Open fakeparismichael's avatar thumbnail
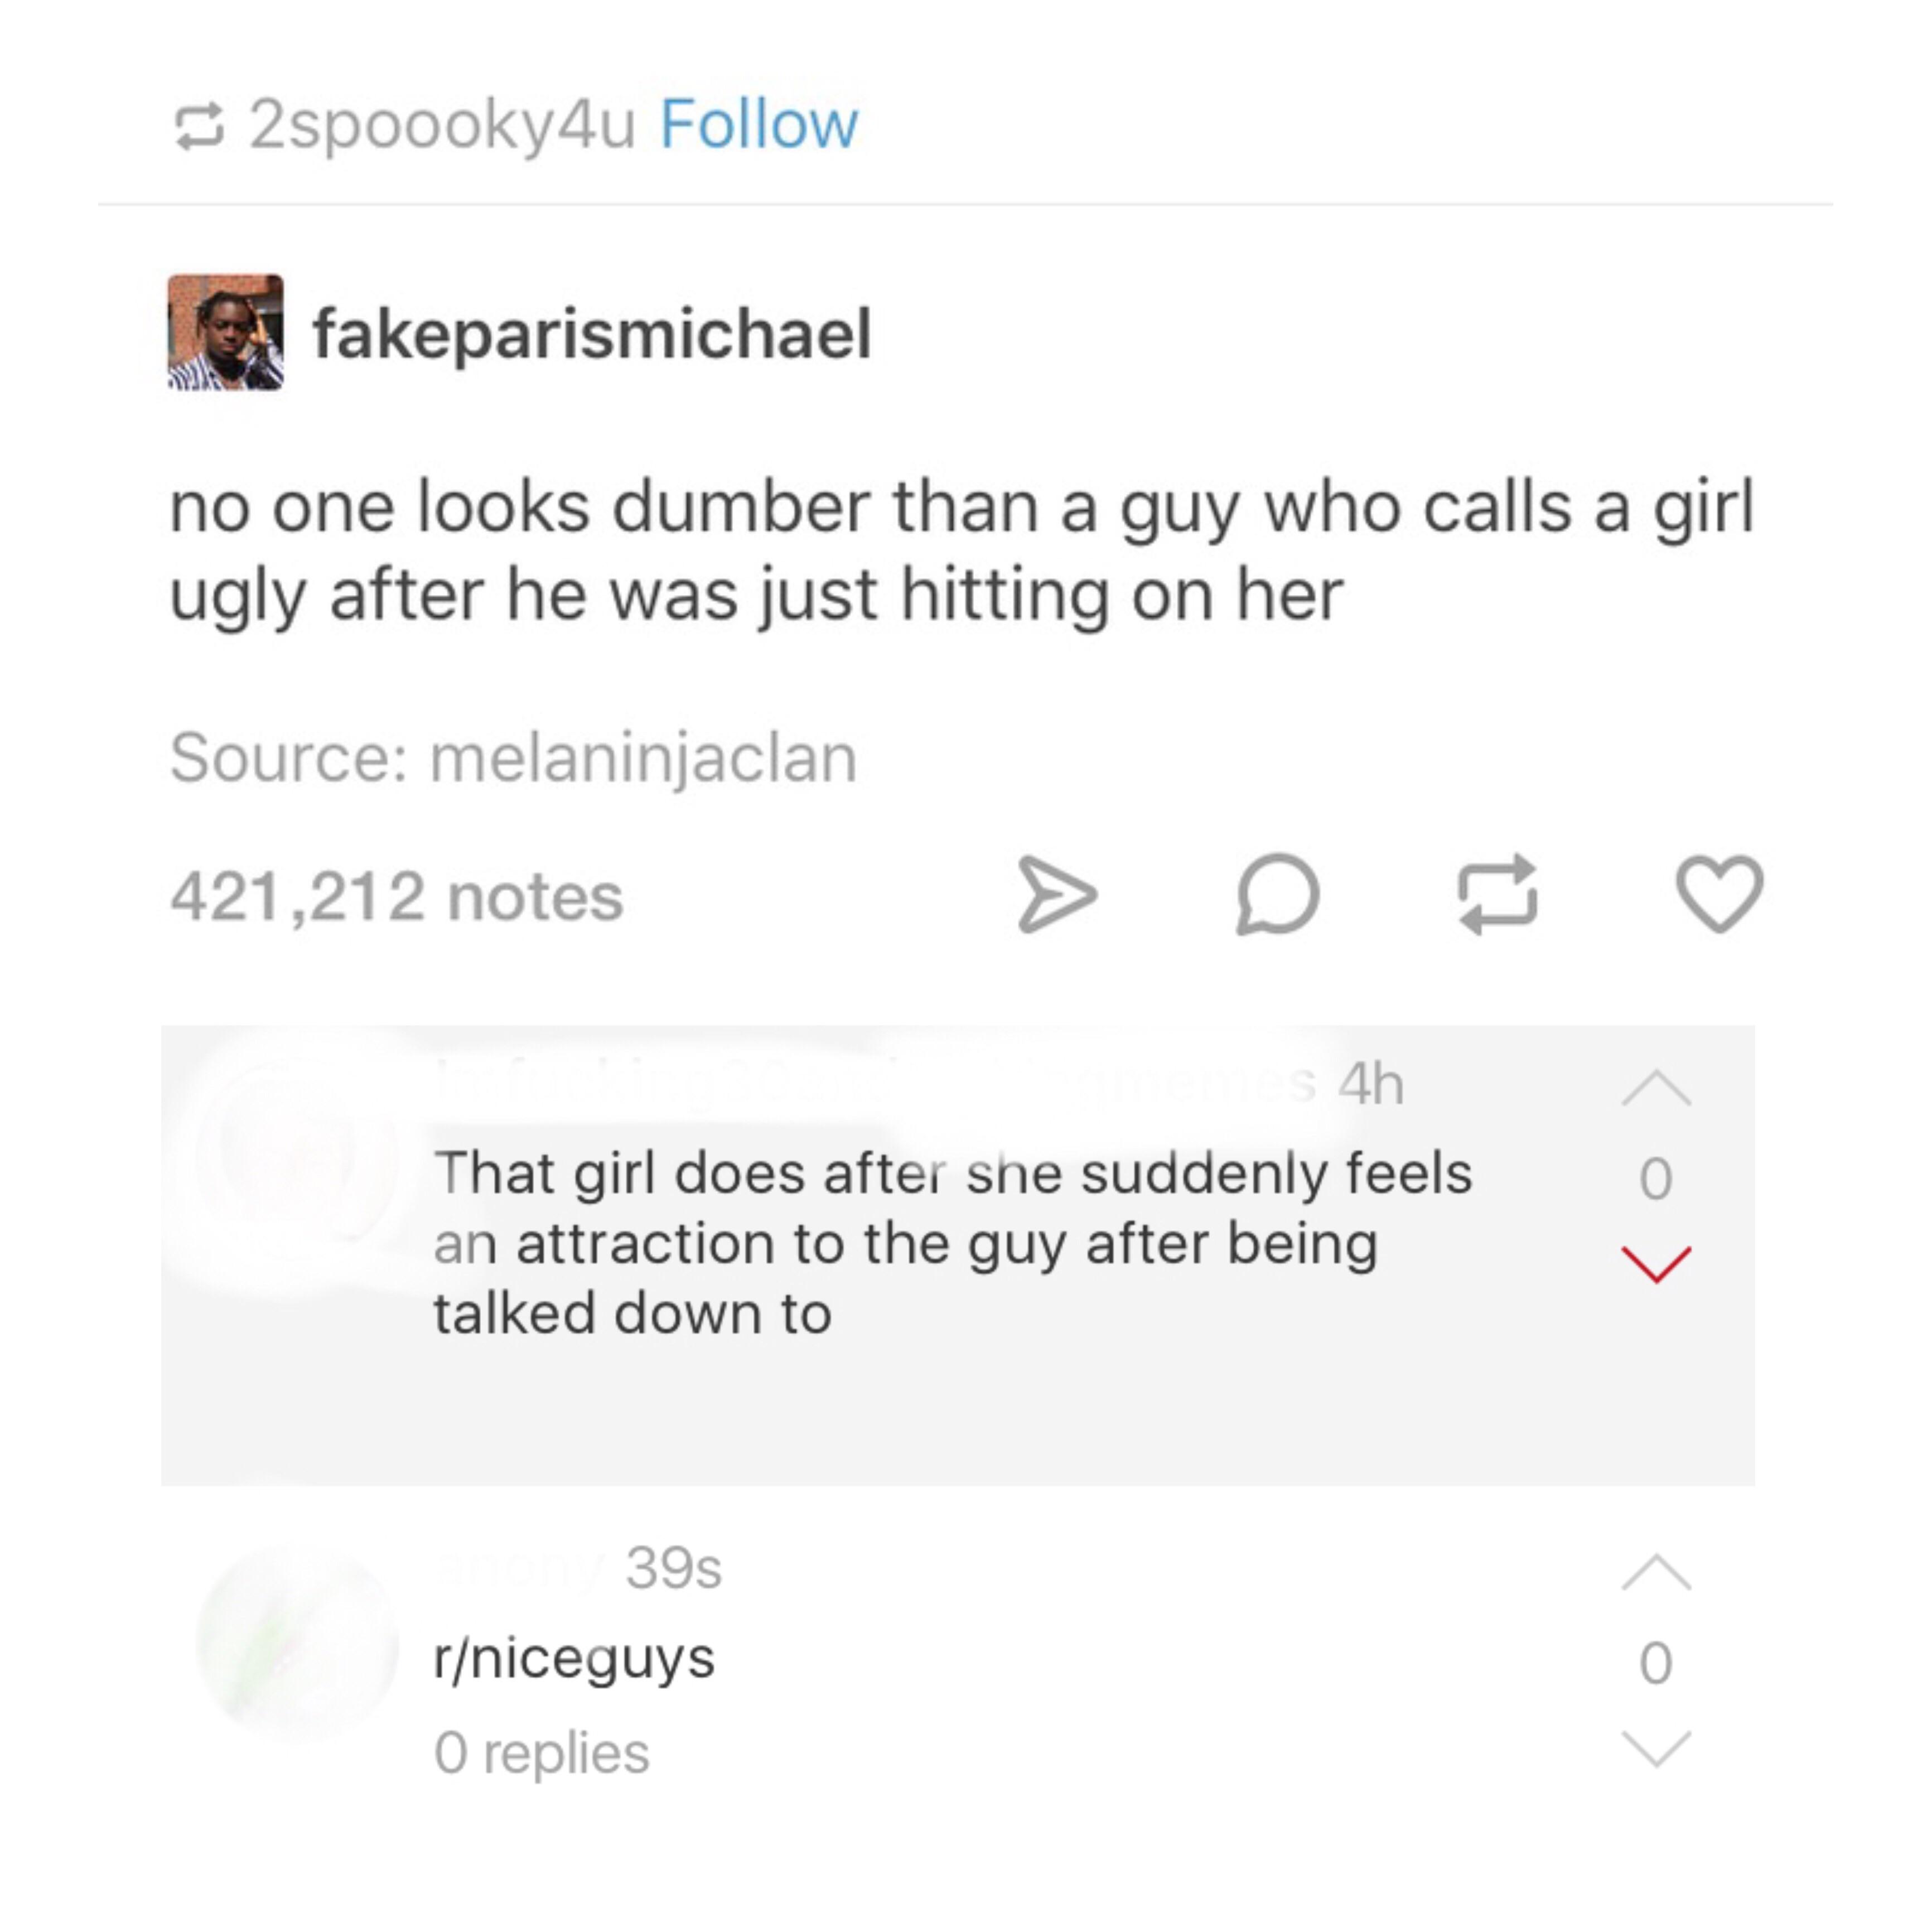 pos(226,332)
